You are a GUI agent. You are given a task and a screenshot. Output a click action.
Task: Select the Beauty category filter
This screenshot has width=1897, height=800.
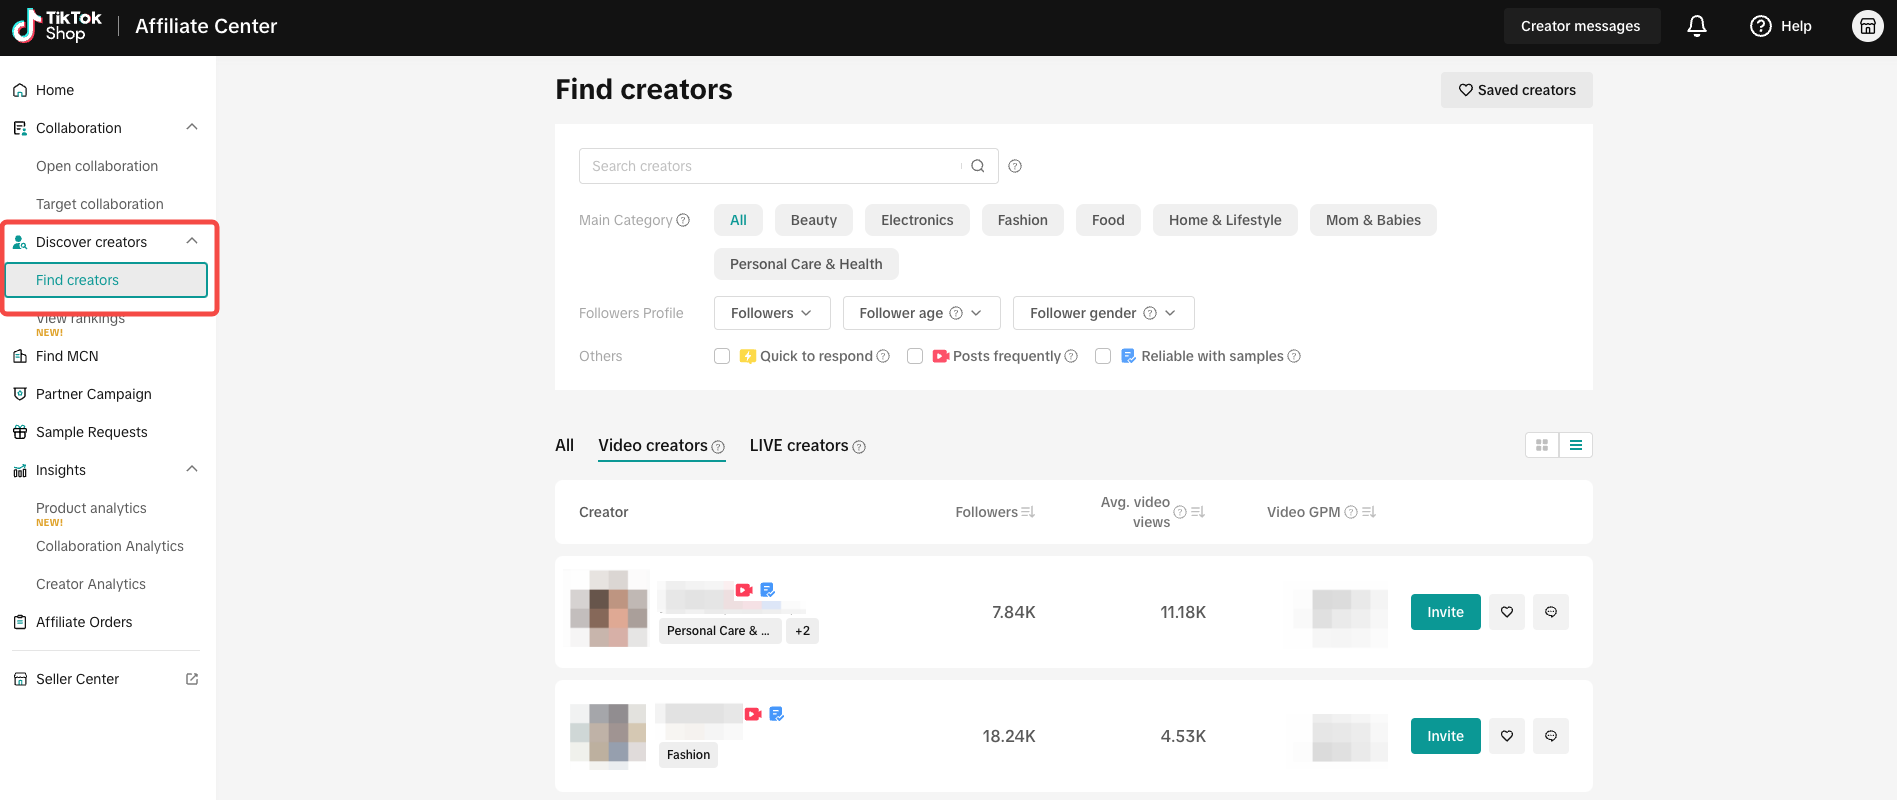814,220
